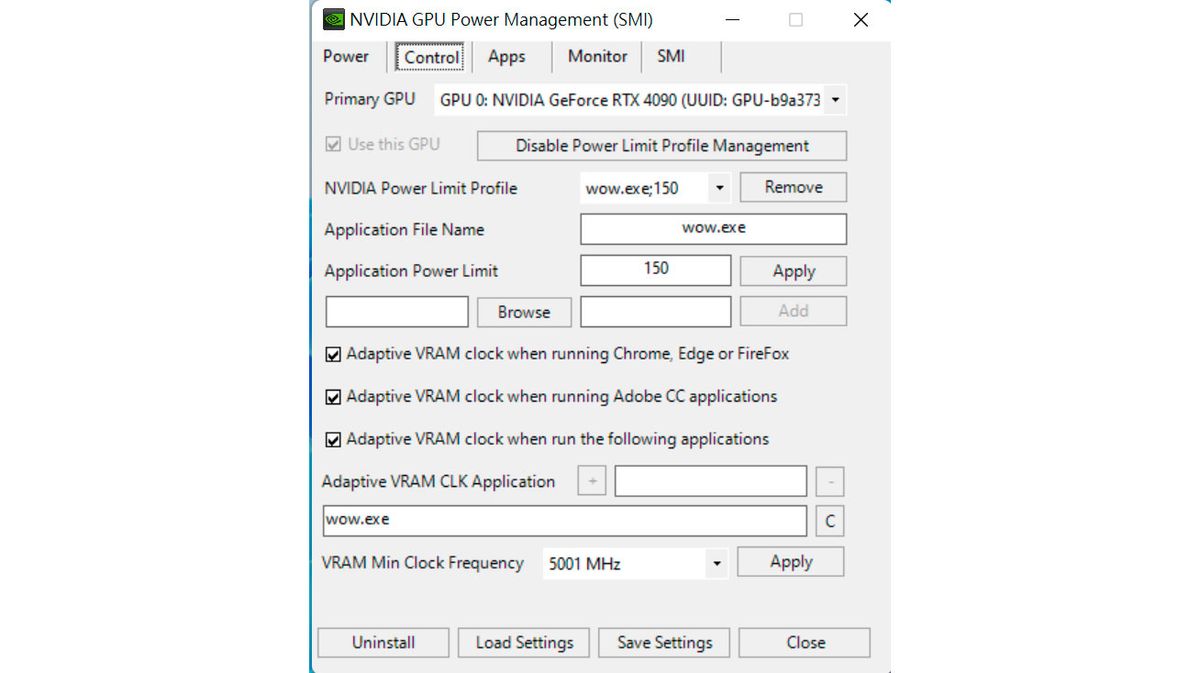Image resolution: width=1200 pixels, height=673 pixels.
Task: Click the Uninstall button
Action: click(x=383, y=643)
